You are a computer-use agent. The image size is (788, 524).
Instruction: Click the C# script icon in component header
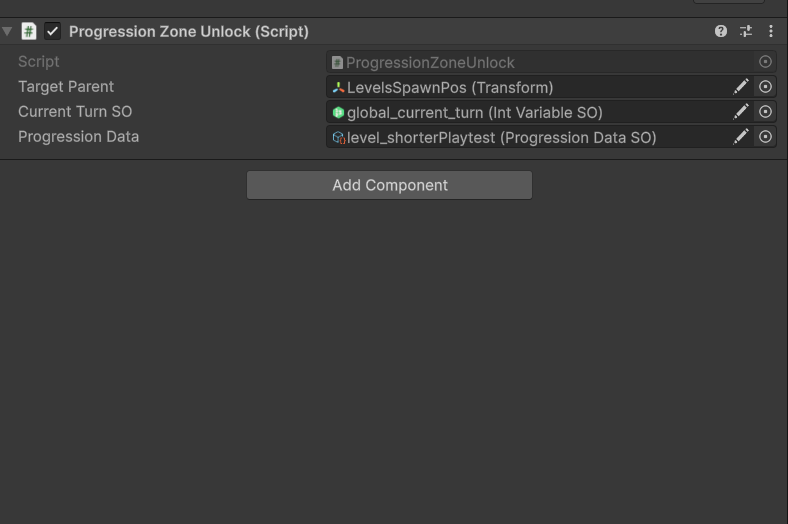click(x=29, y=31)
